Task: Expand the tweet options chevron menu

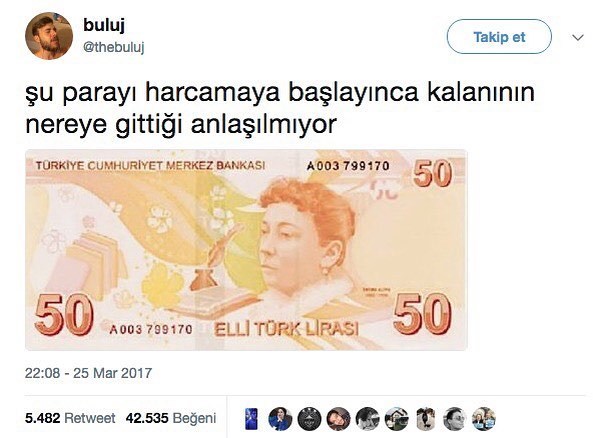Action: (578, 38)
